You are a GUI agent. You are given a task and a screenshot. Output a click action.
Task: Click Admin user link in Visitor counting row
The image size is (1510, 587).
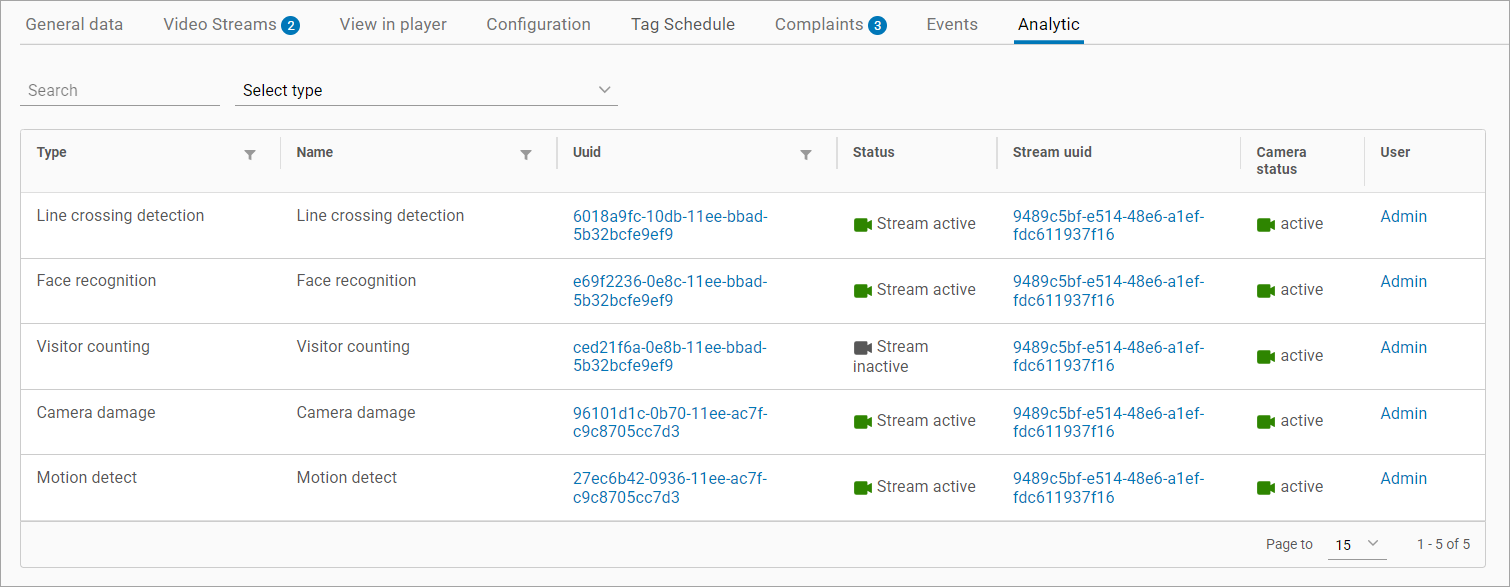(1403, 348)
